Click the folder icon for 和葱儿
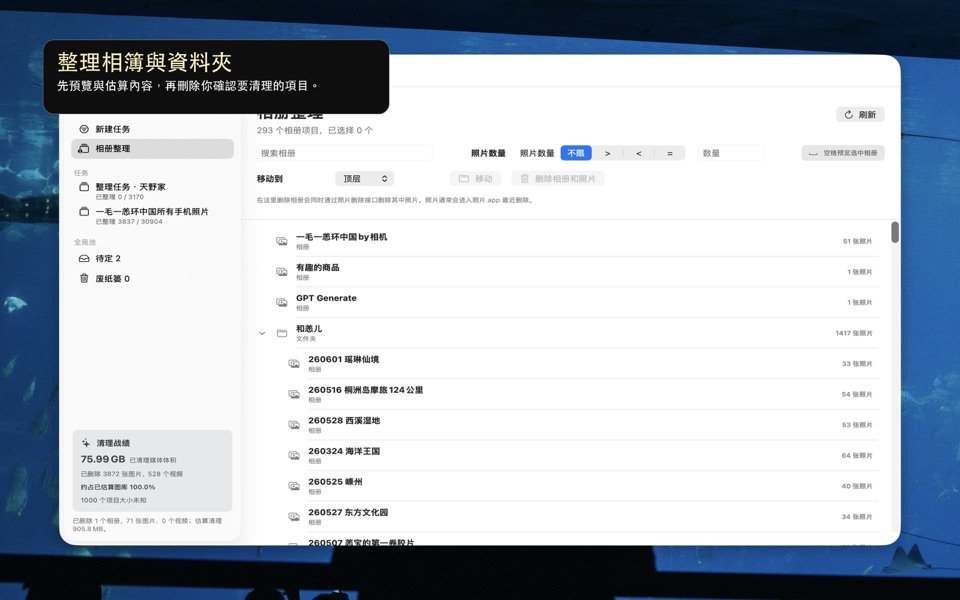The width and height of the screenshot is (960, 600). pos(282,333)
